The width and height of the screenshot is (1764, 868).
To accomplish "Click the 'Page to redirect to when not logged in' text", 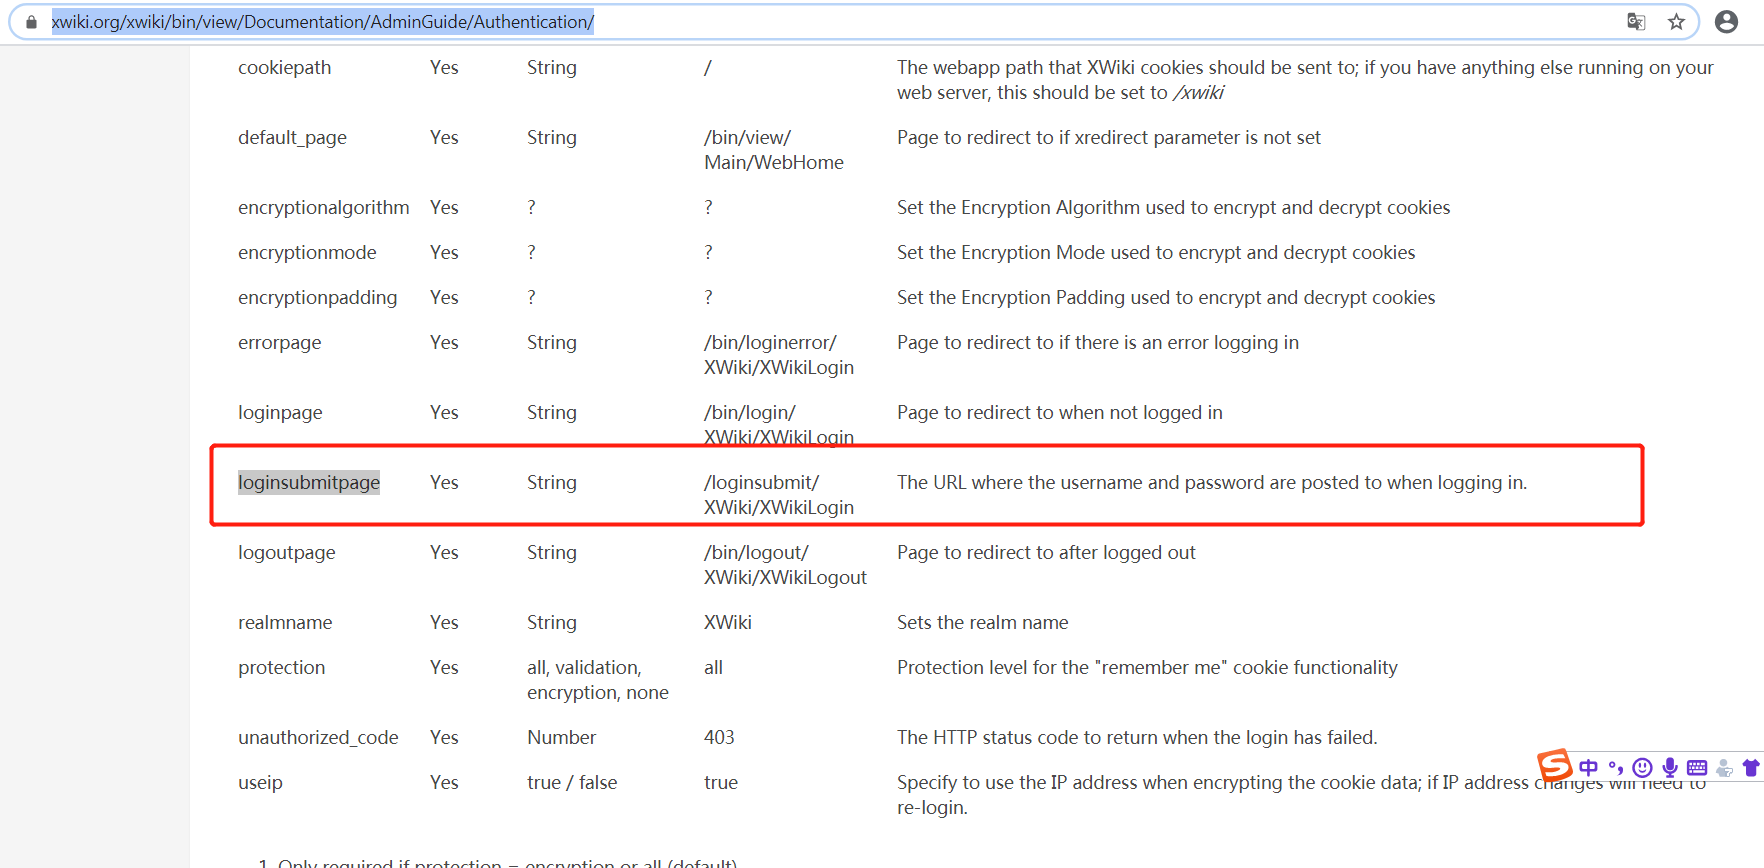I will [x=1059, y=412].
